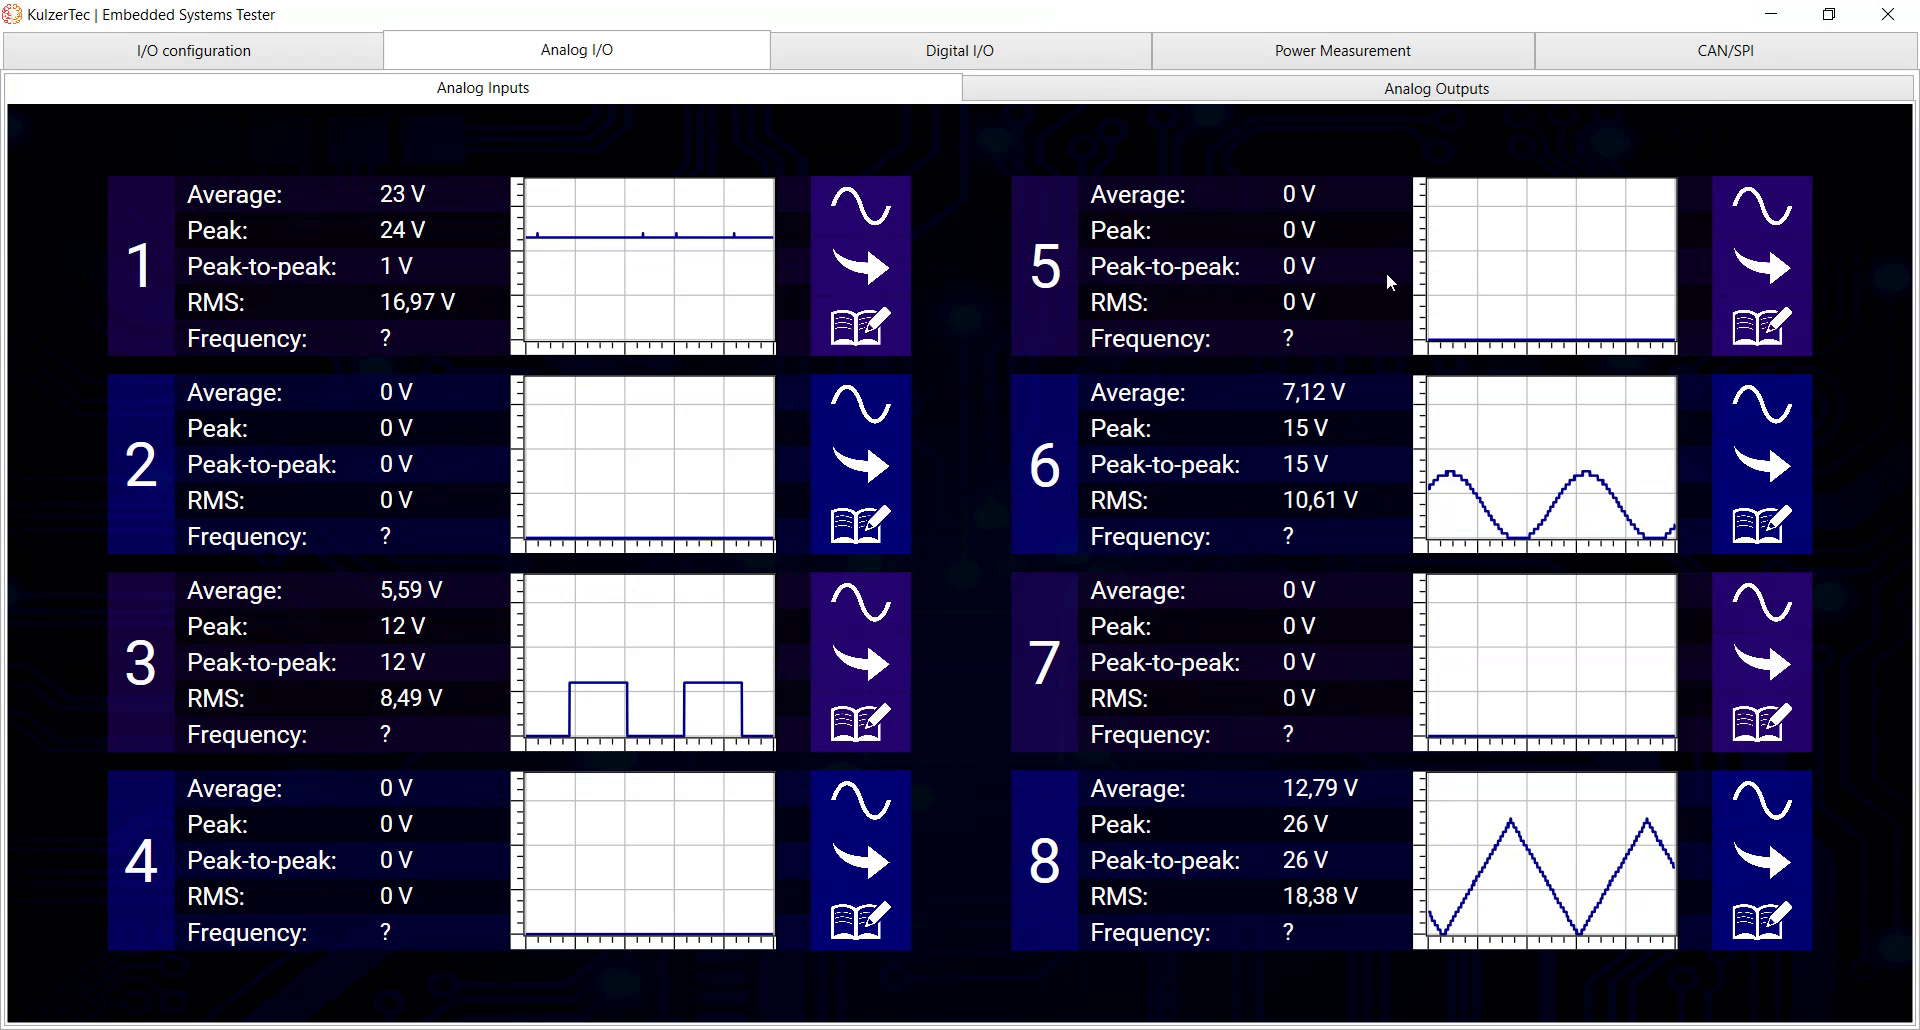Screen dimensions: 1920x1030
Task: Click the arrow icon for channel 6
Action: pos(1762,464)
